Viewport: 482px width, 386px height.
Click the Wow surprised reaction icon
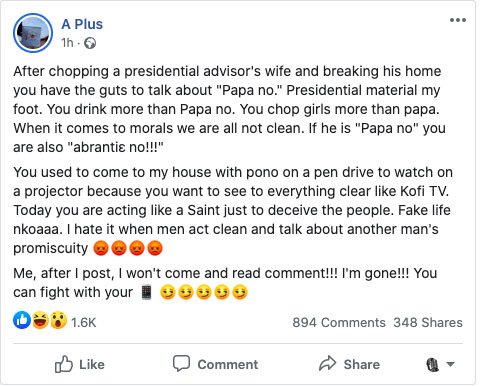[x=58, y=320]
